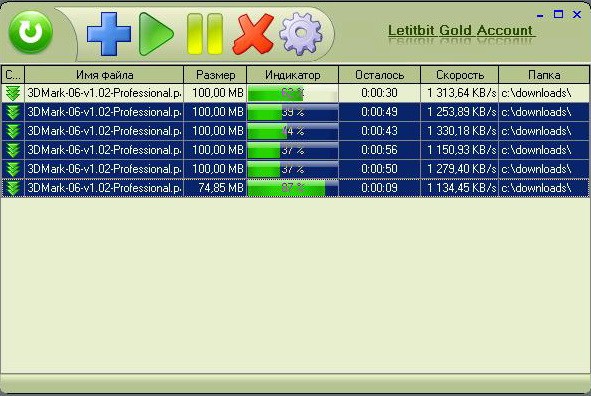591x396 pixels.
Task: Delete download with the red X icon
Action: coord(253,34)
